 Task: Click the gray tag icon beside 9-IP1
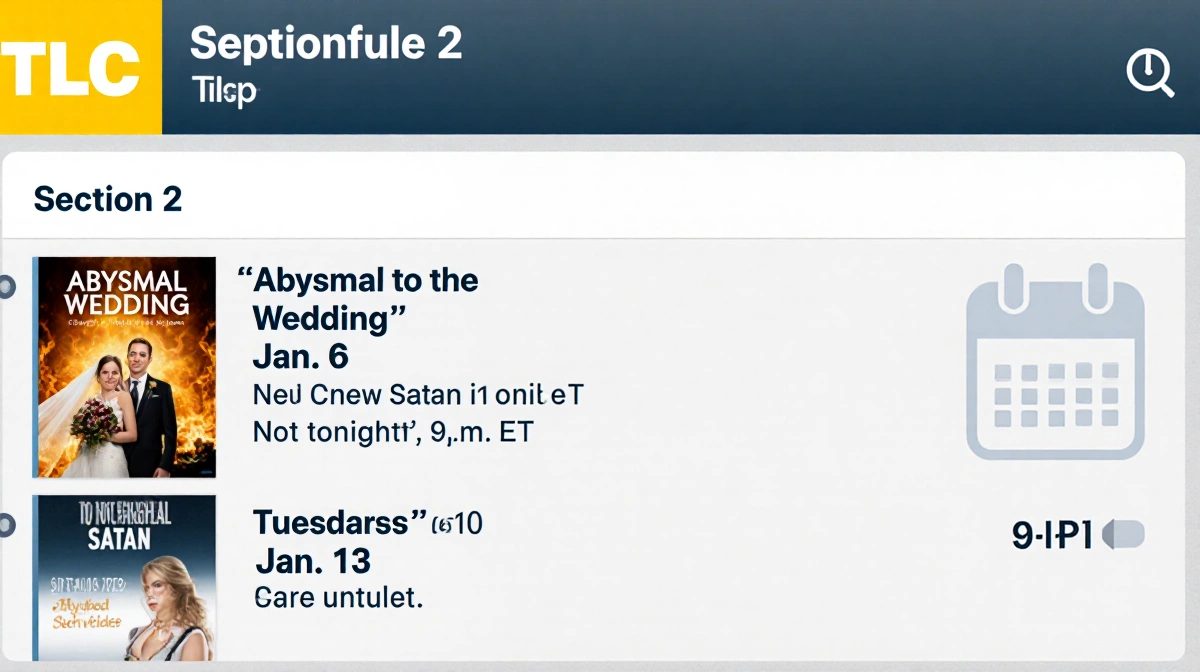[1125, 535]
